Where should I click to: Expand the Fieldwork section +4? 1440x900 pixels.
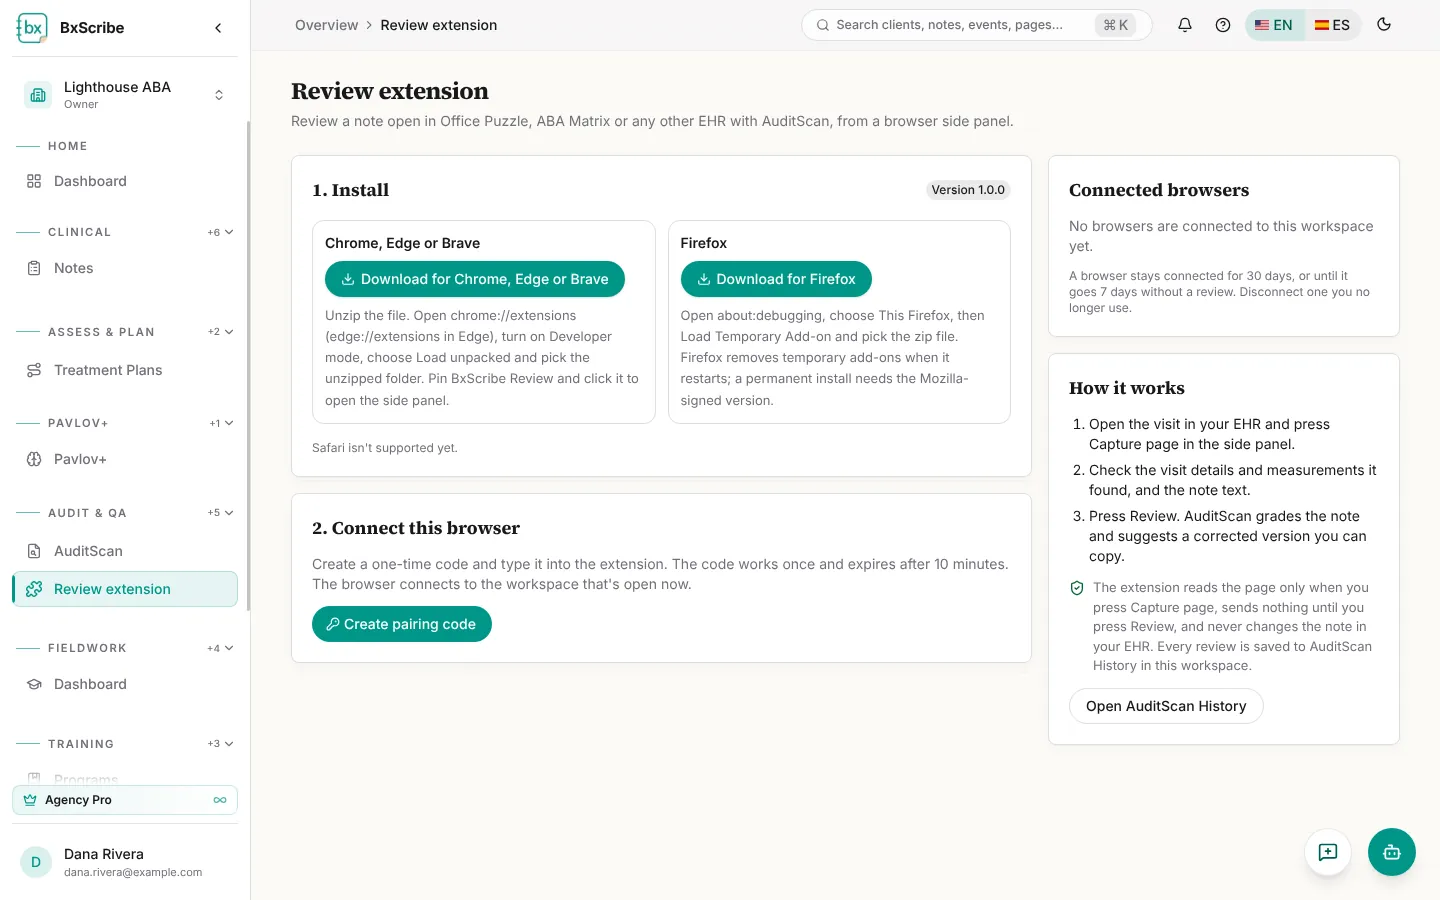[220, 648]
